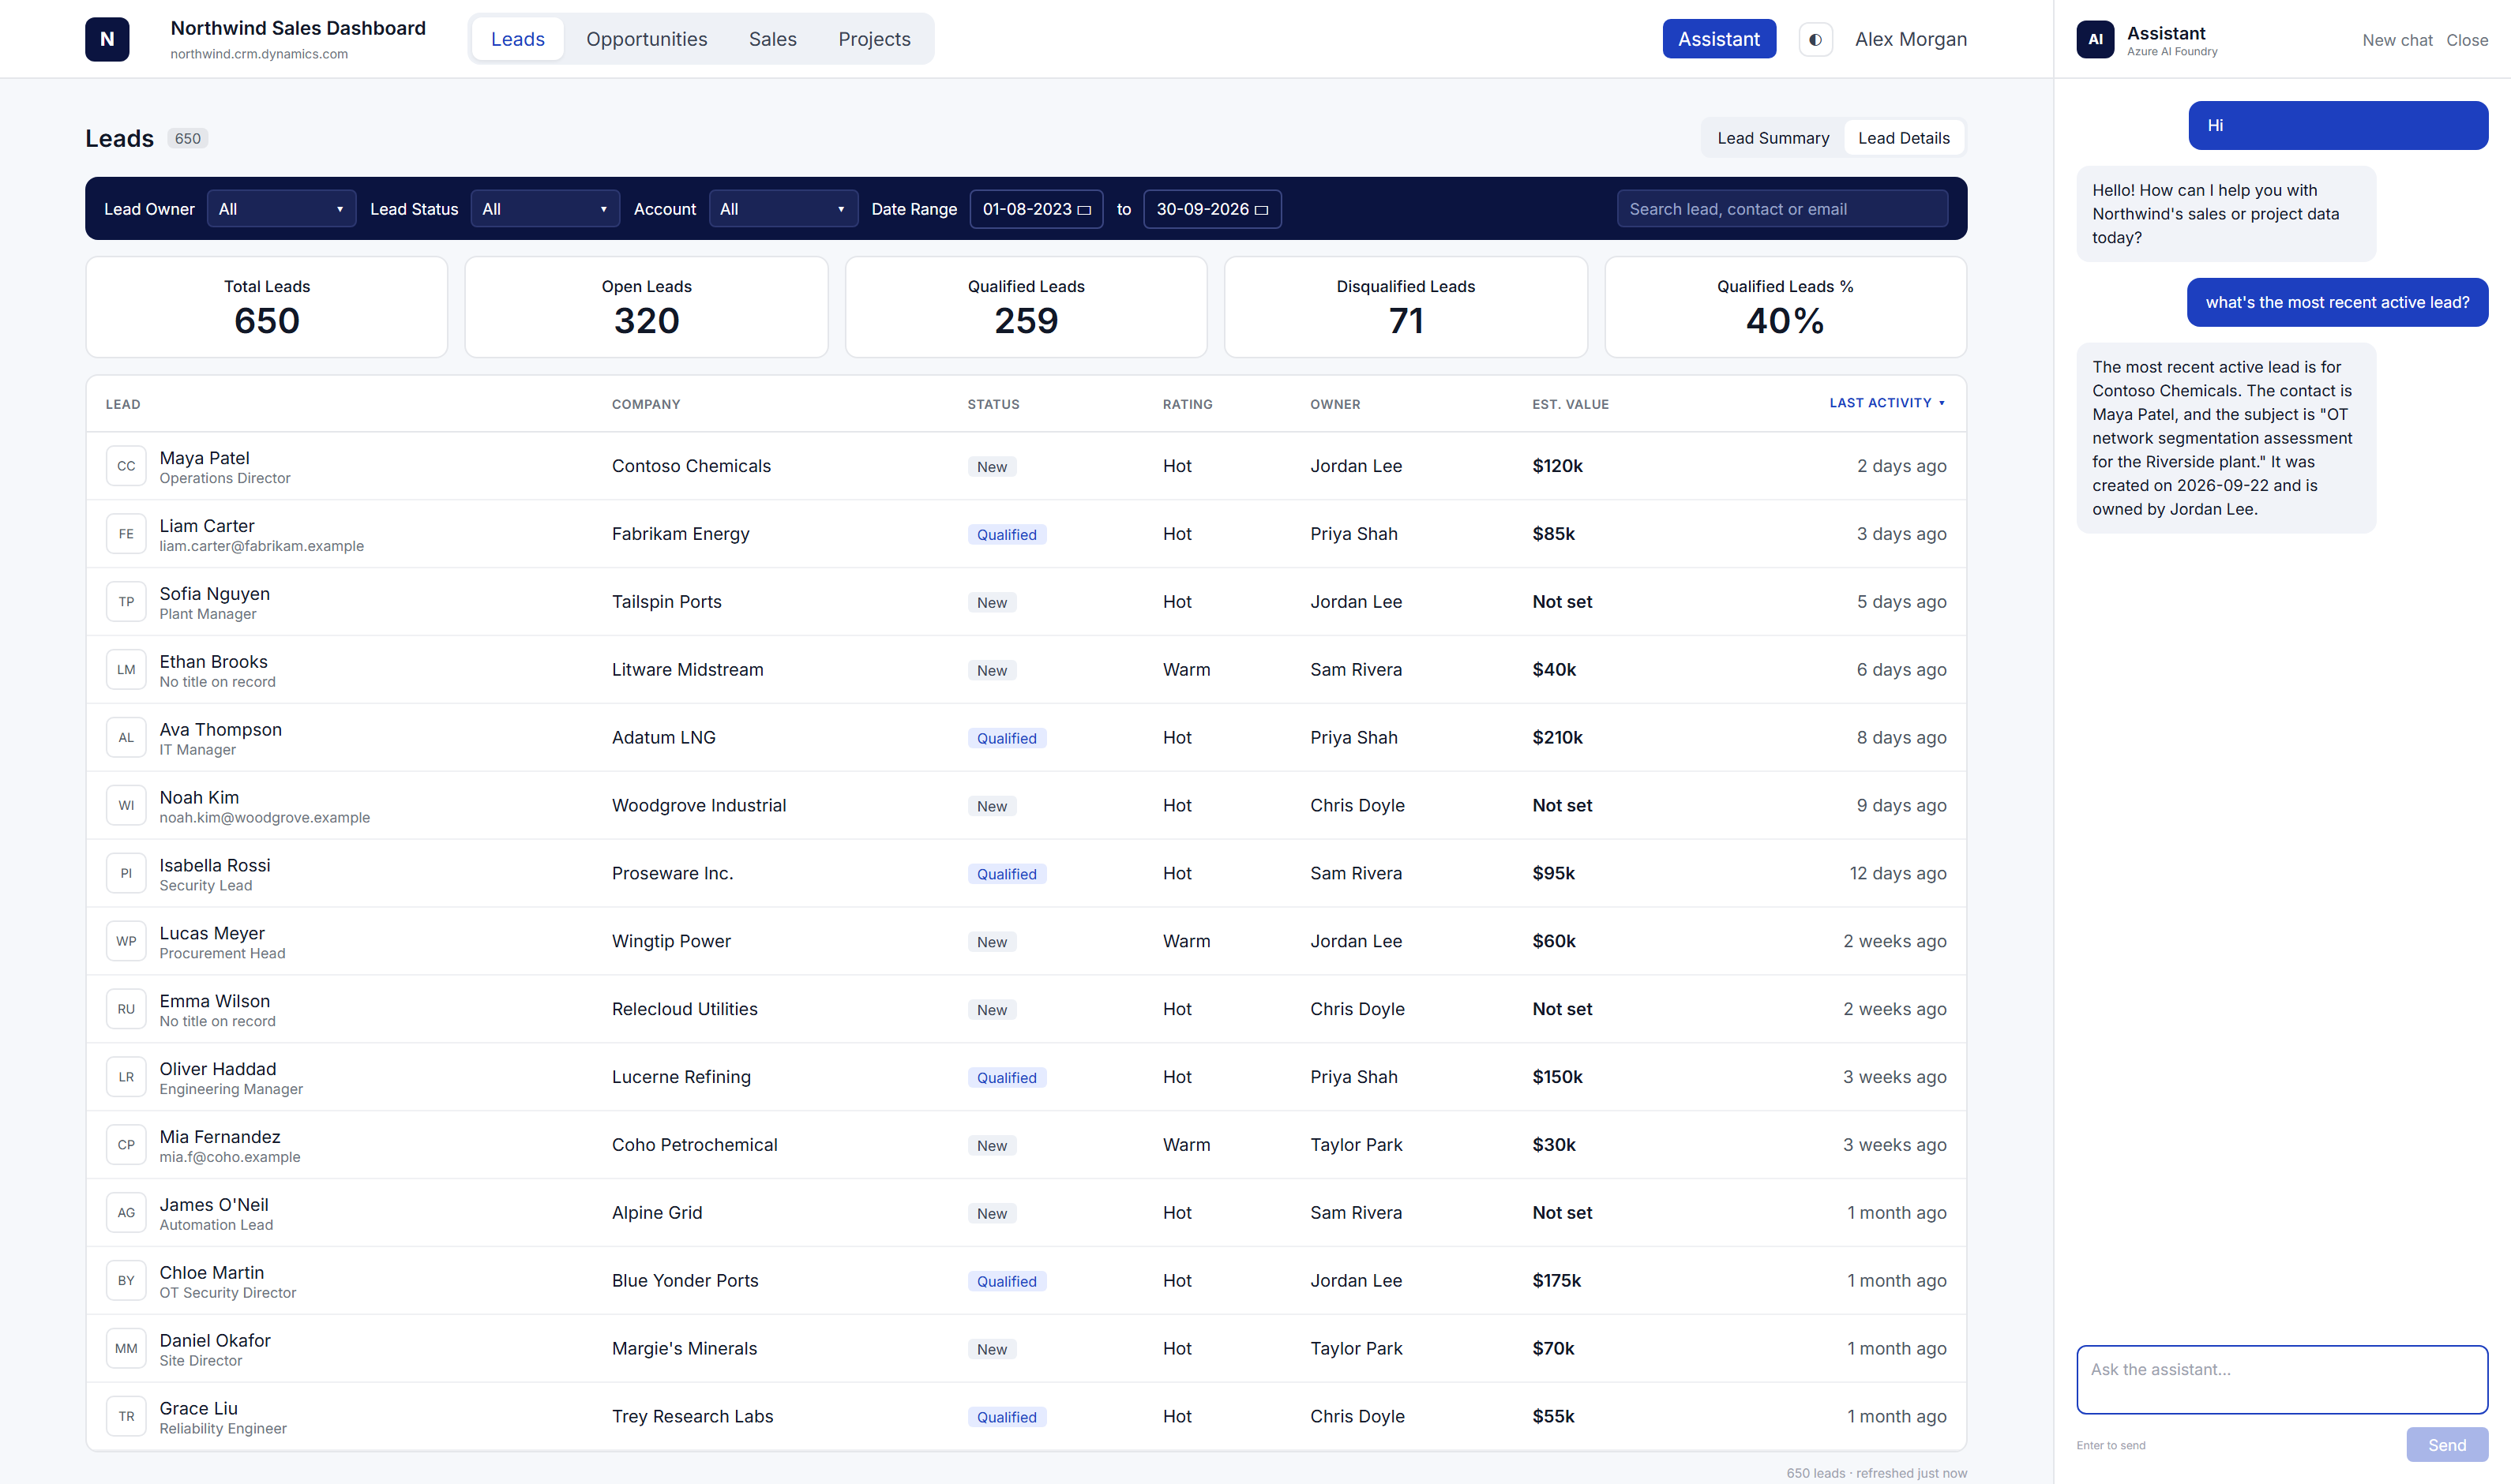Click the $210k estimated value

(x=1557, y=738)
